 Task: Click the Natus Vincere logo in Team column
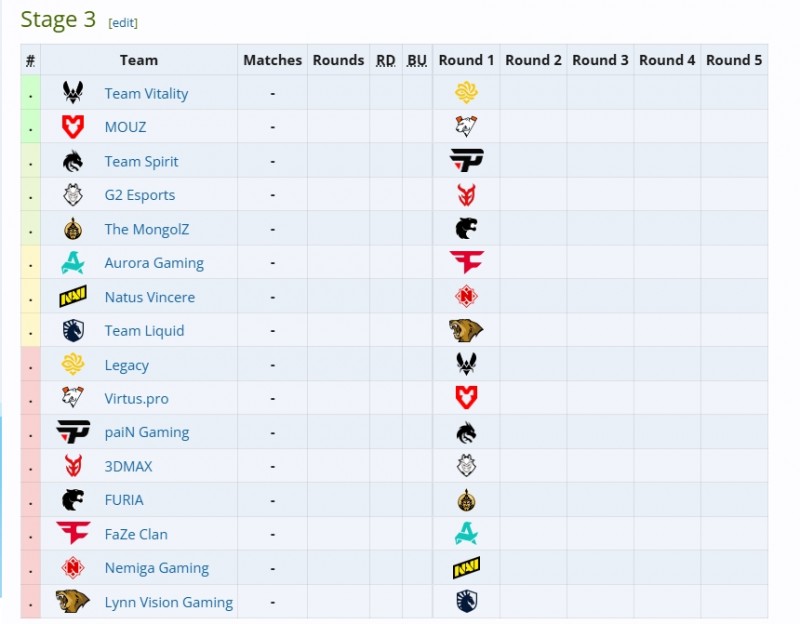click(73, 297)
